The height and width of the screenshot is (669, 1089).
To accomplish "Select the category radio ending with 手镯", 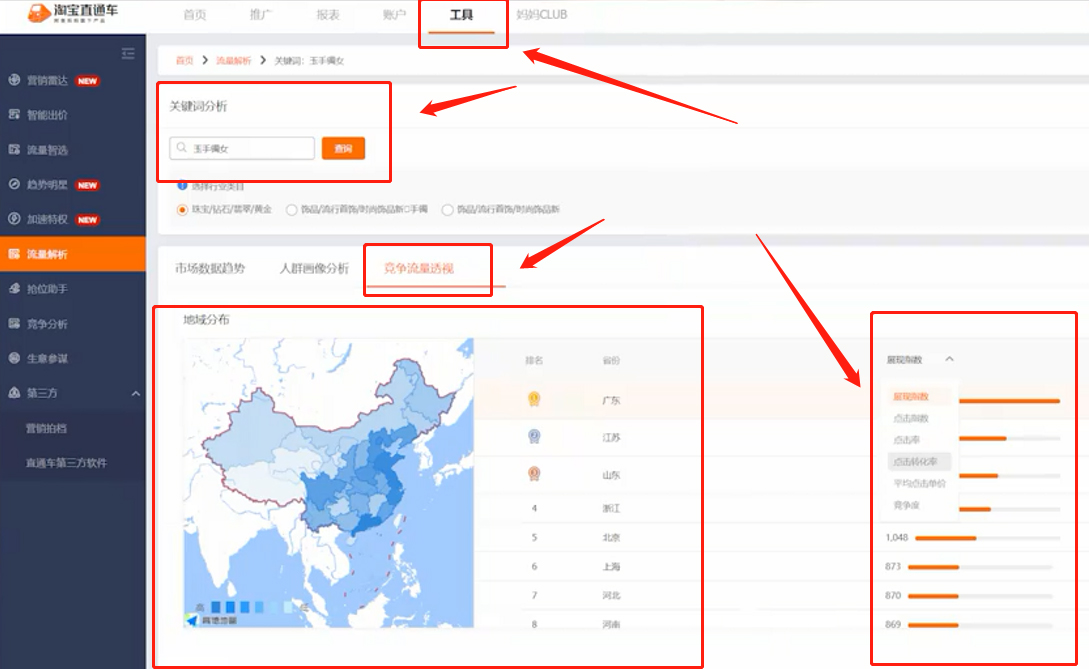I will [x=292, y=210].
